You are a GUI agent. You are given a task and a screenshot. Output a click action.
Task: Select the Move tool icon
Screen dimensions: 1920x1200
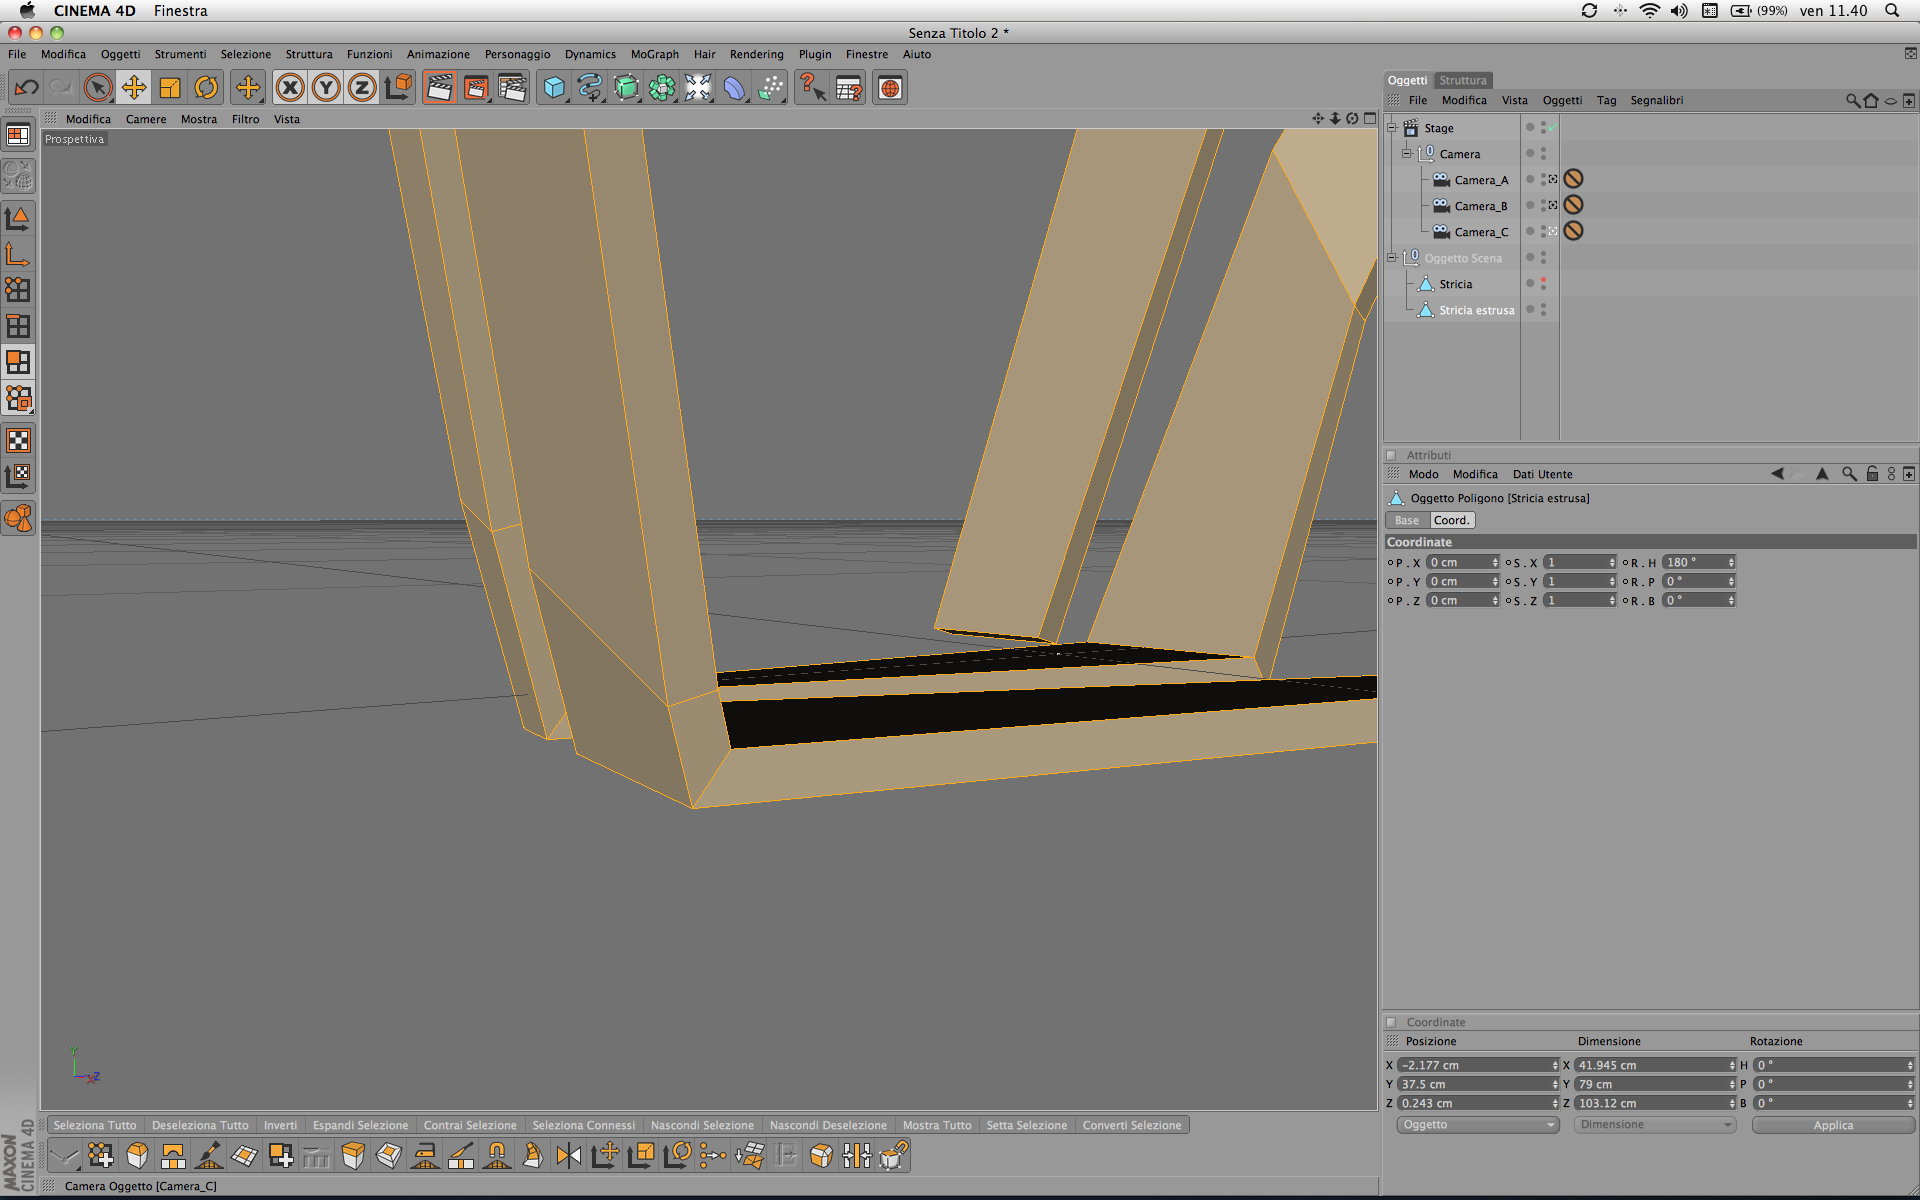point(134,88)
